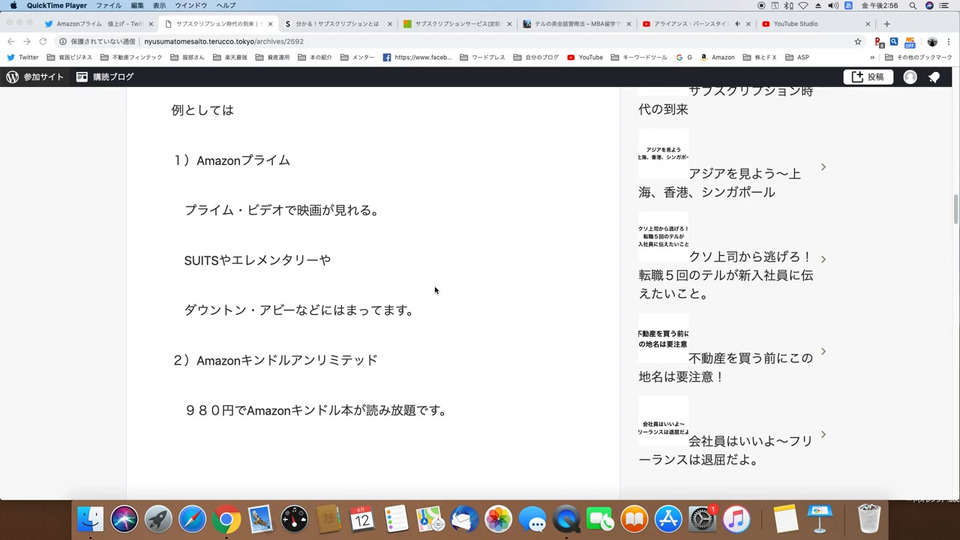Open その他のブックマーク folder
This screenshot has width=960, height=540.
pos(918,58)
